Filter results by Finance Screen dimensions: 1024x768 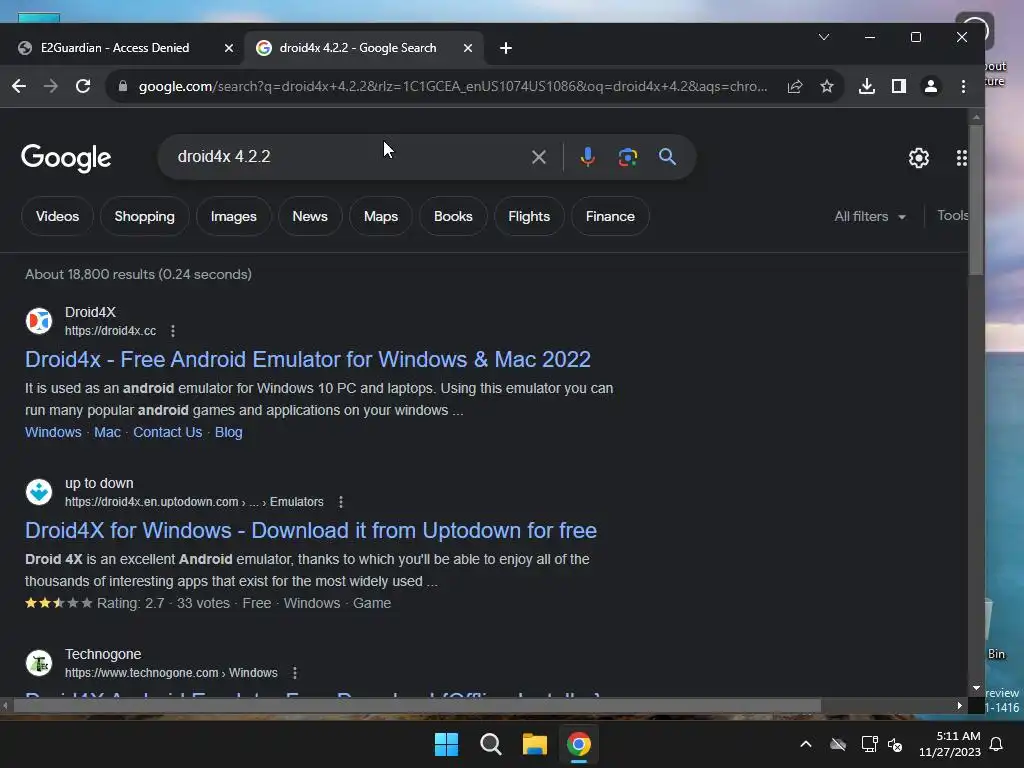[x=610, y=216]
